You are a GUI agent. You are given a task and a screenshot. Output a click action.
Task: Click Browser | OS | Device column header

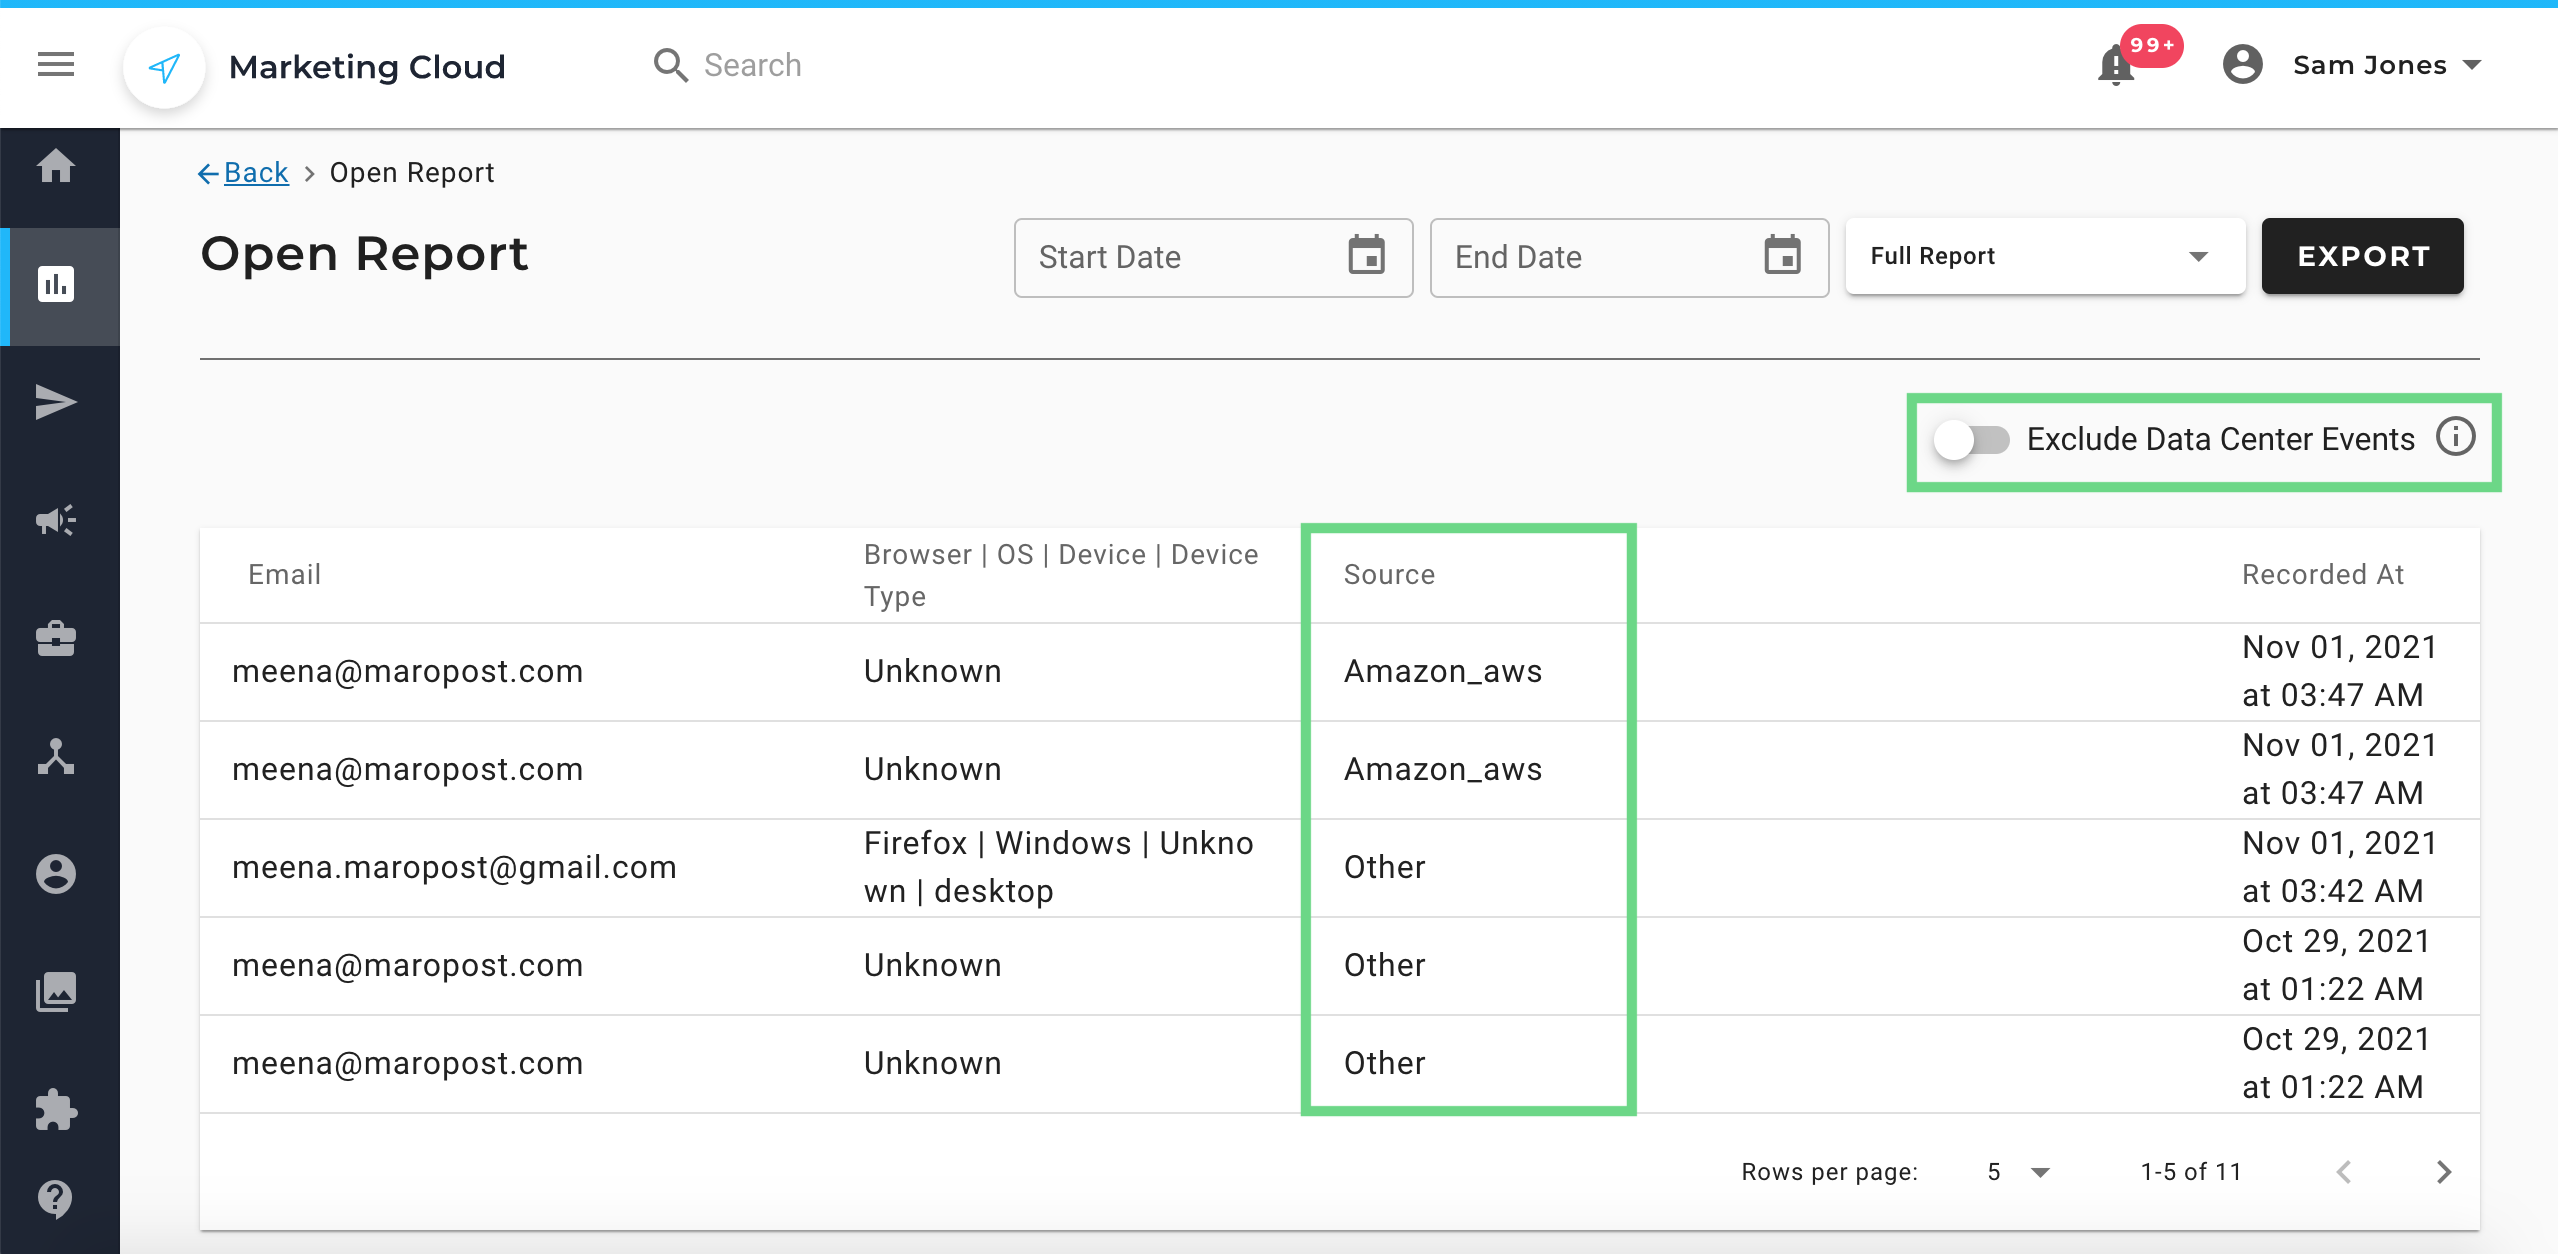(x=1060, y=575)
